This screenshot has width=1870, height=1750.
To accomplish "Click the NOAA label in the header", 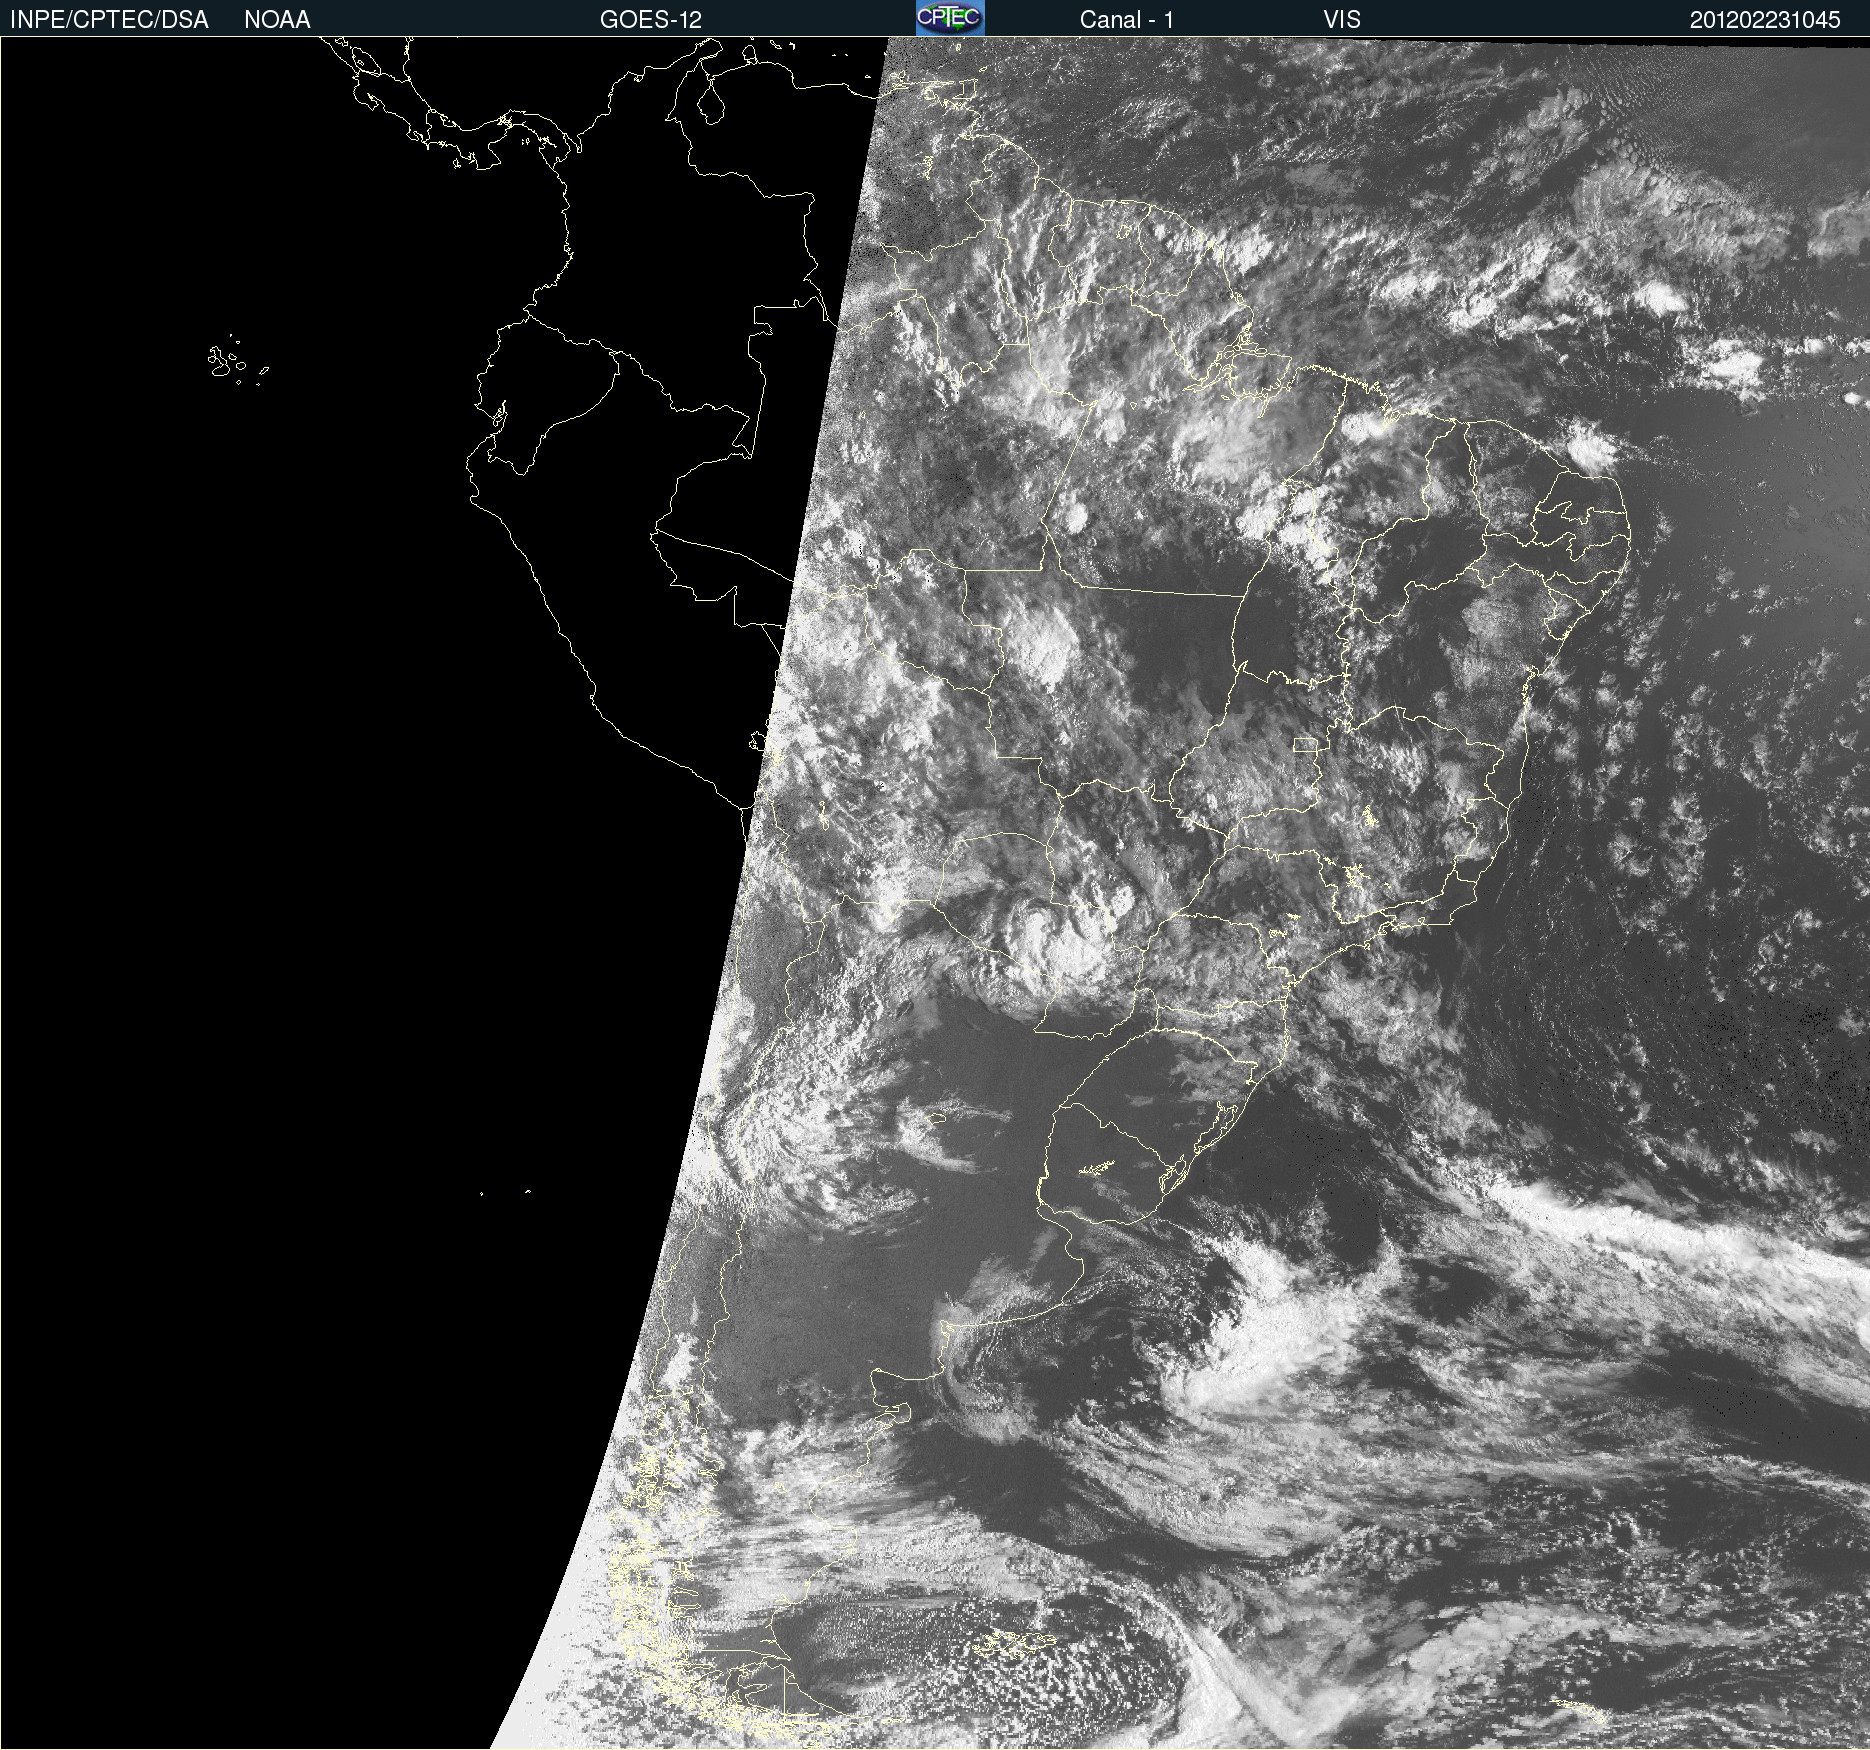I will tap(277, 20).
